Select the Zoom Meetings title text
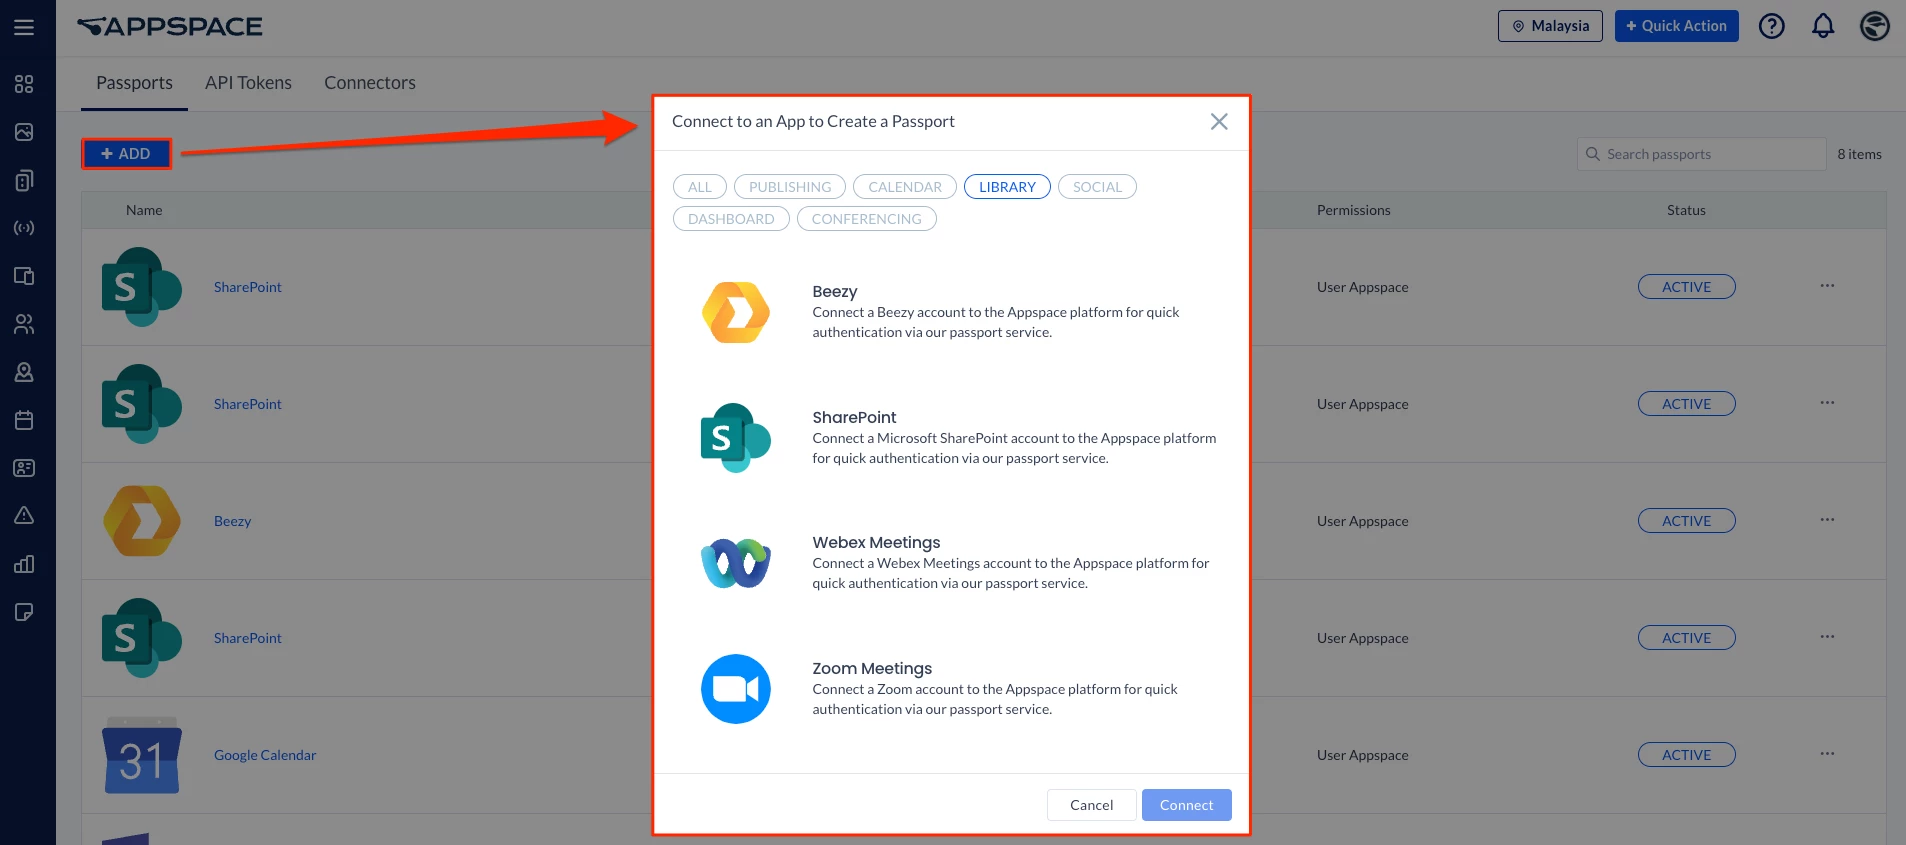1906x845 pixels. tap(872, 668)
